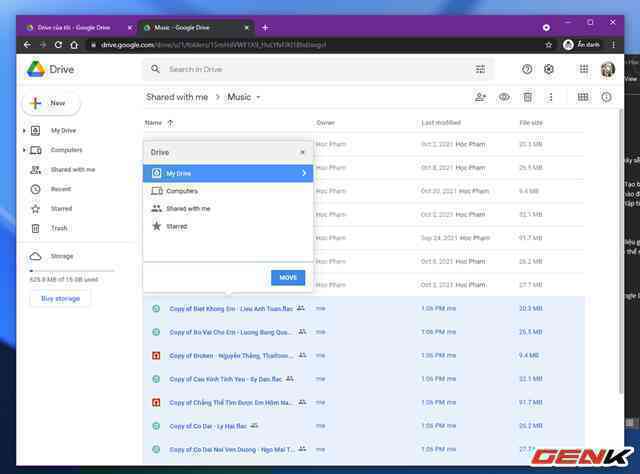
Task: Open Starred in the sidebar
Action: [x=61, y=209]
